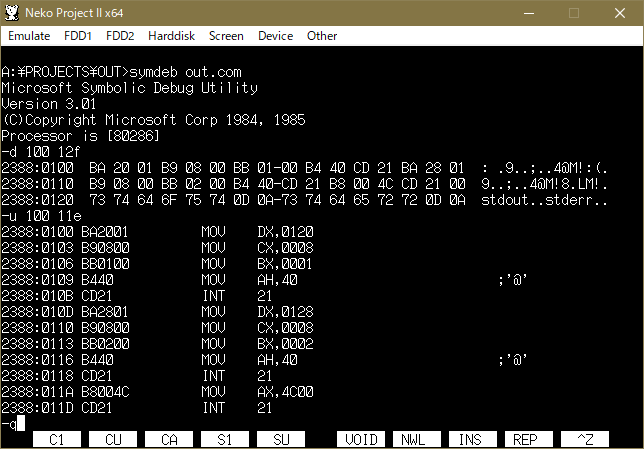
Task: Open the FDD2 menu
Action: pyautogui.click(x=120, y=36)
